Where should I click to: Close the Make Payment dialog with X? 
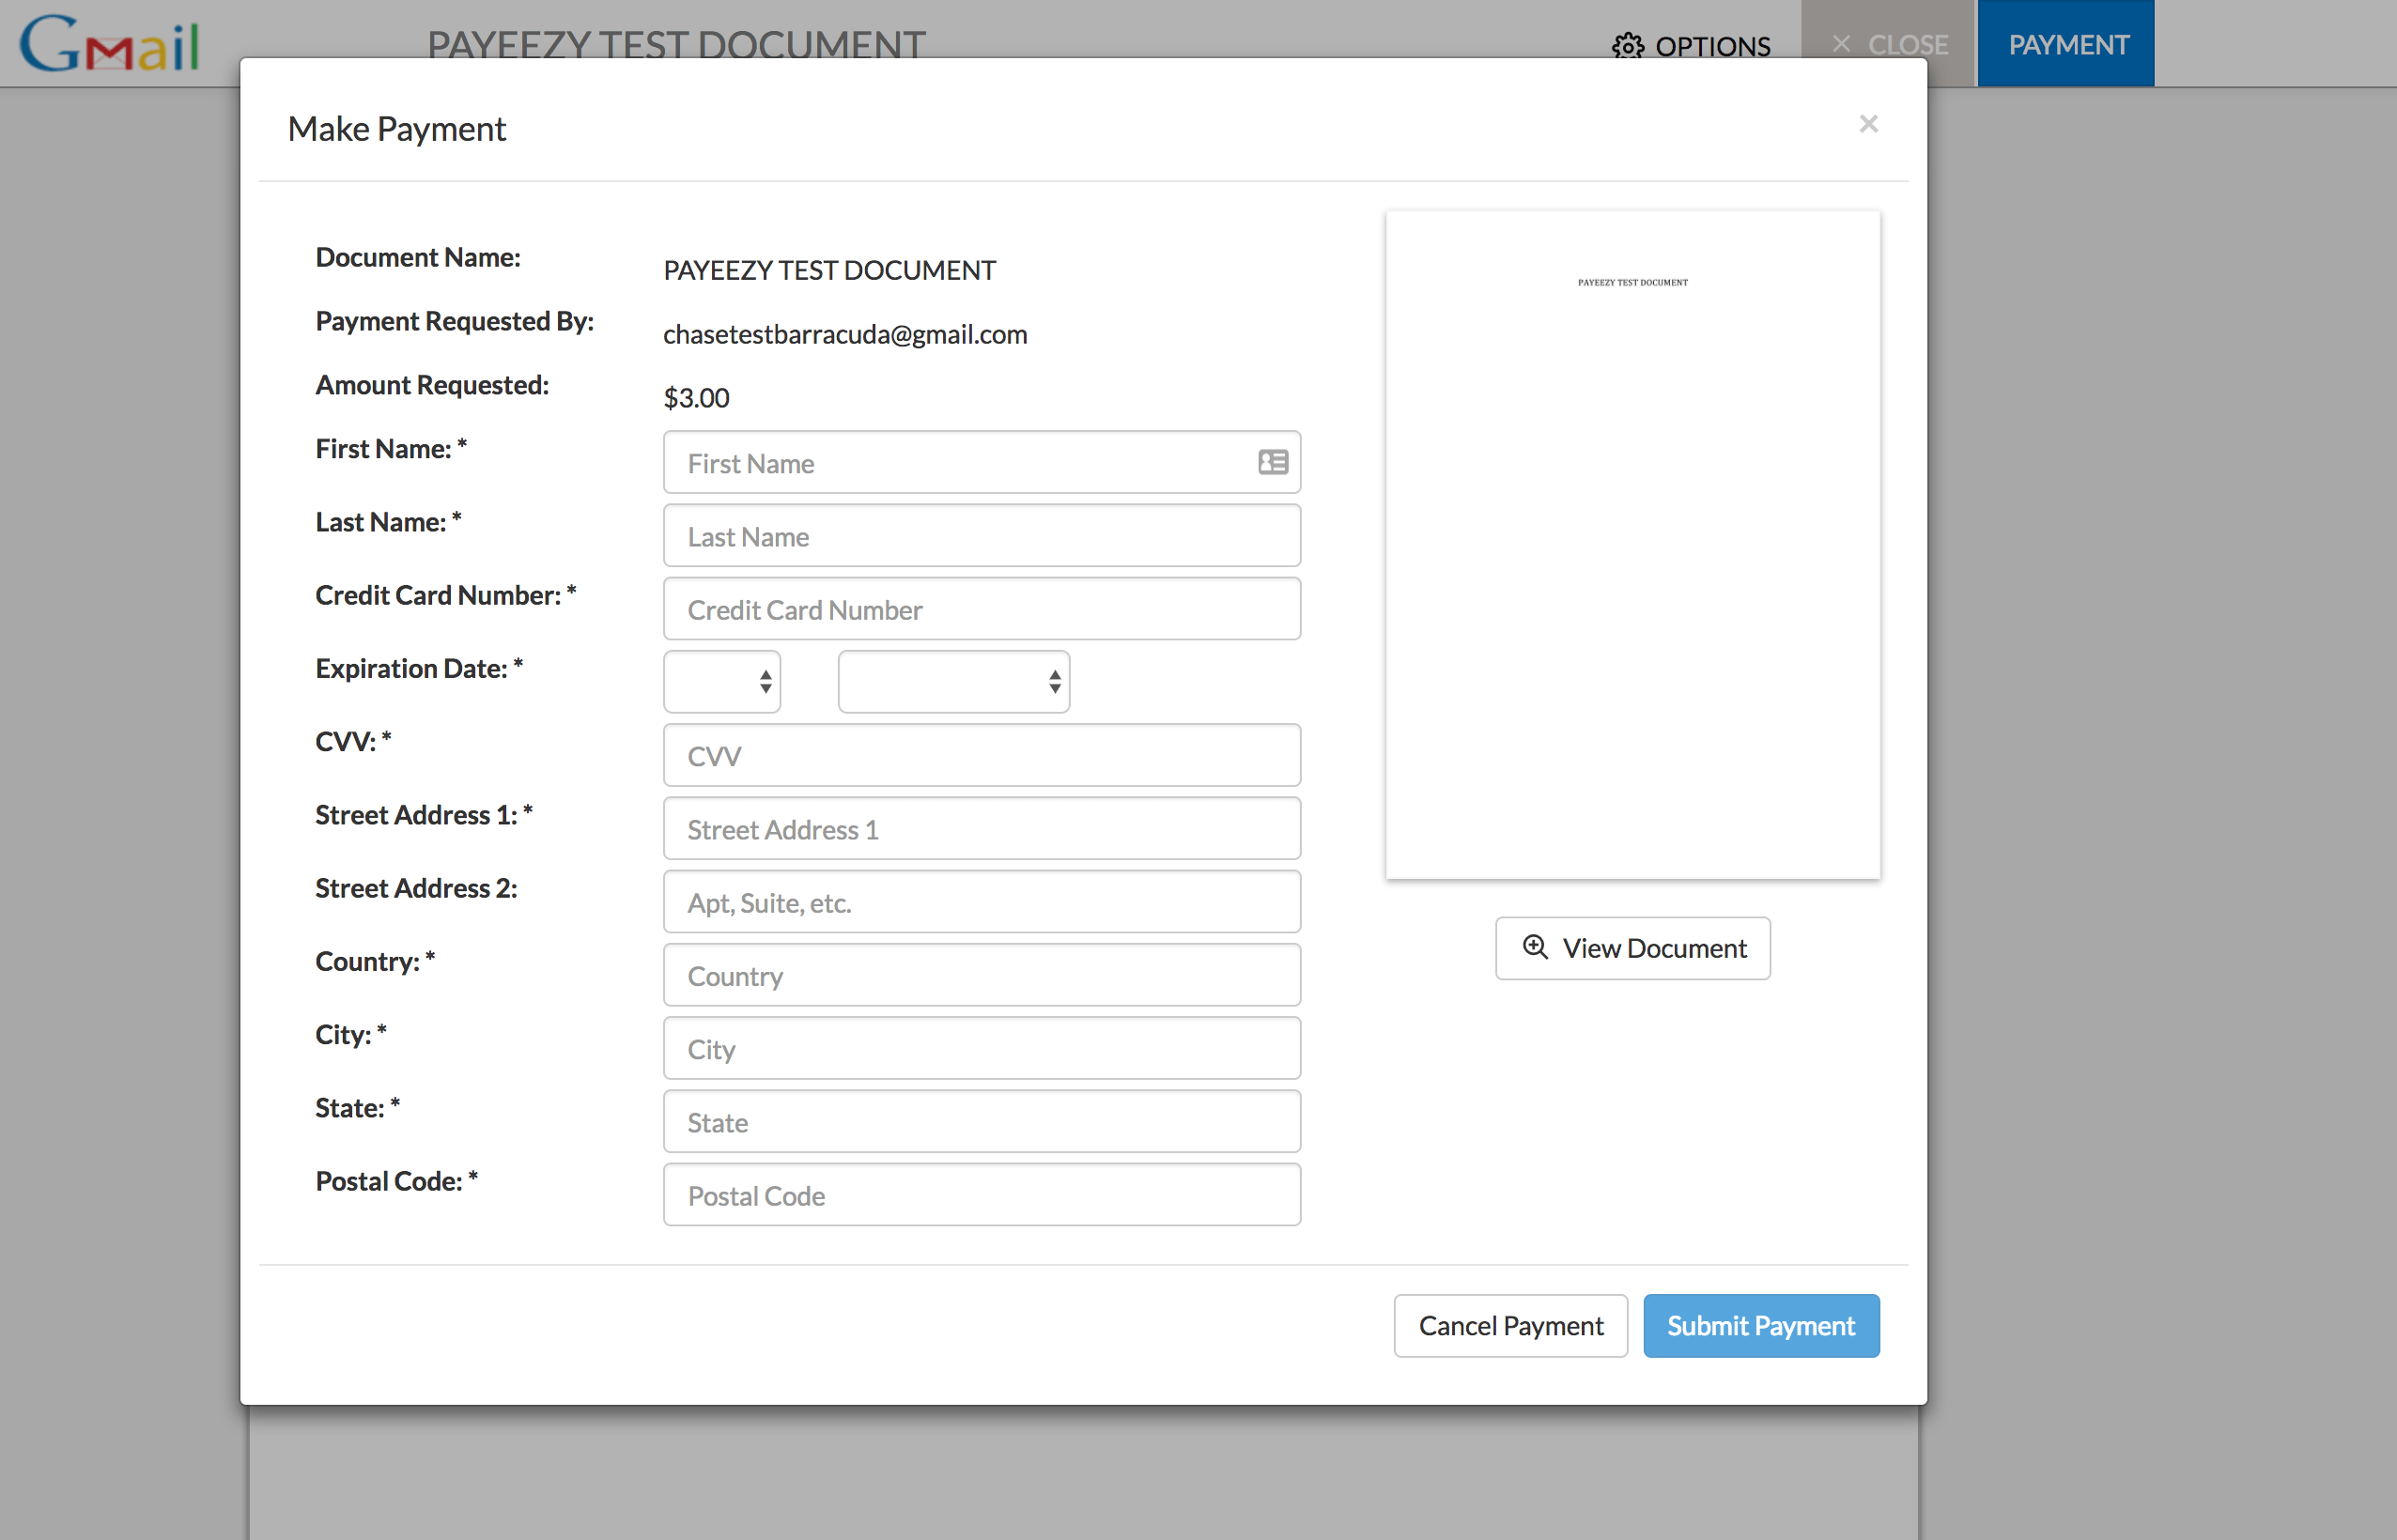(1868, 124)
